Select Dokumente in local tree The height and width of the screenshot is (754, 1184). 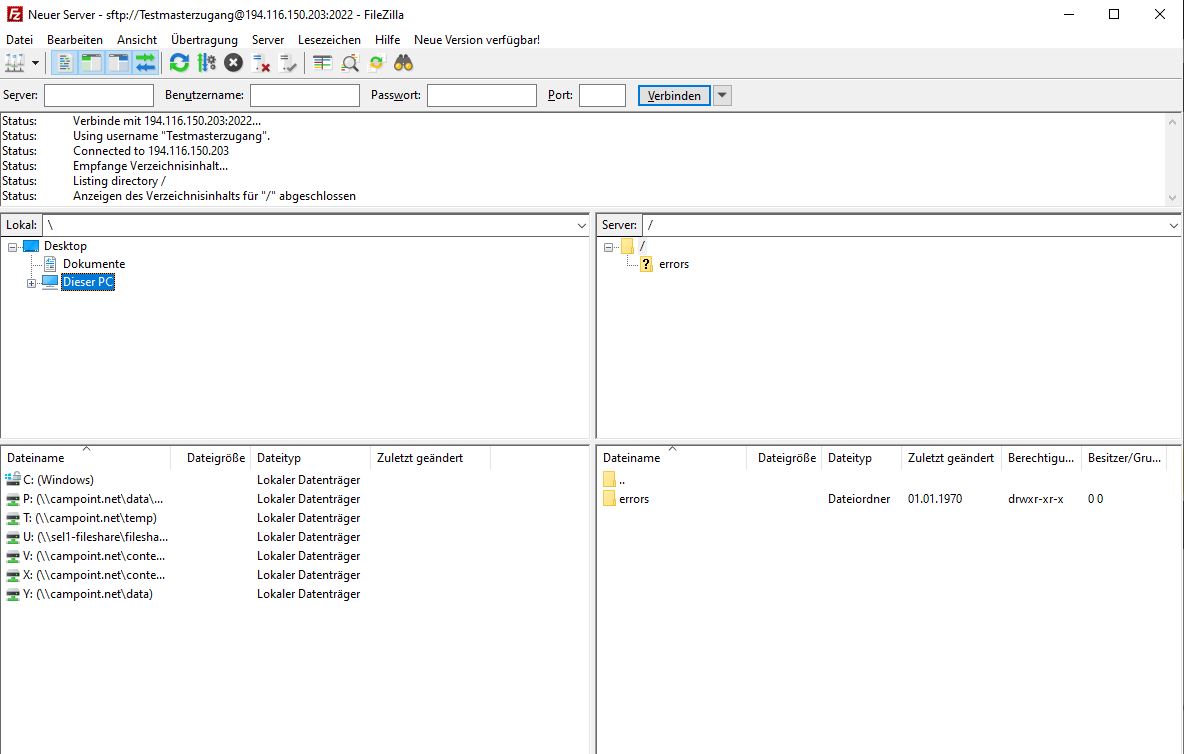pos(94,264)
